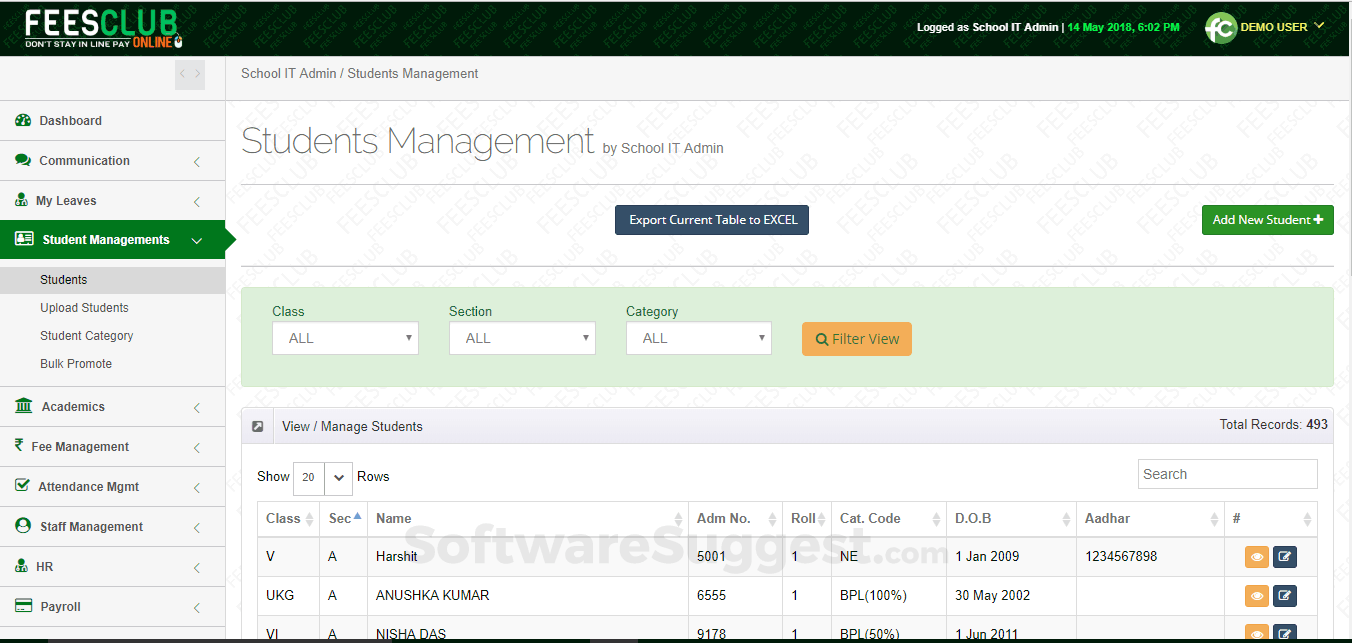Click the Dashboard gauge icon

click(x=23, y=120)
